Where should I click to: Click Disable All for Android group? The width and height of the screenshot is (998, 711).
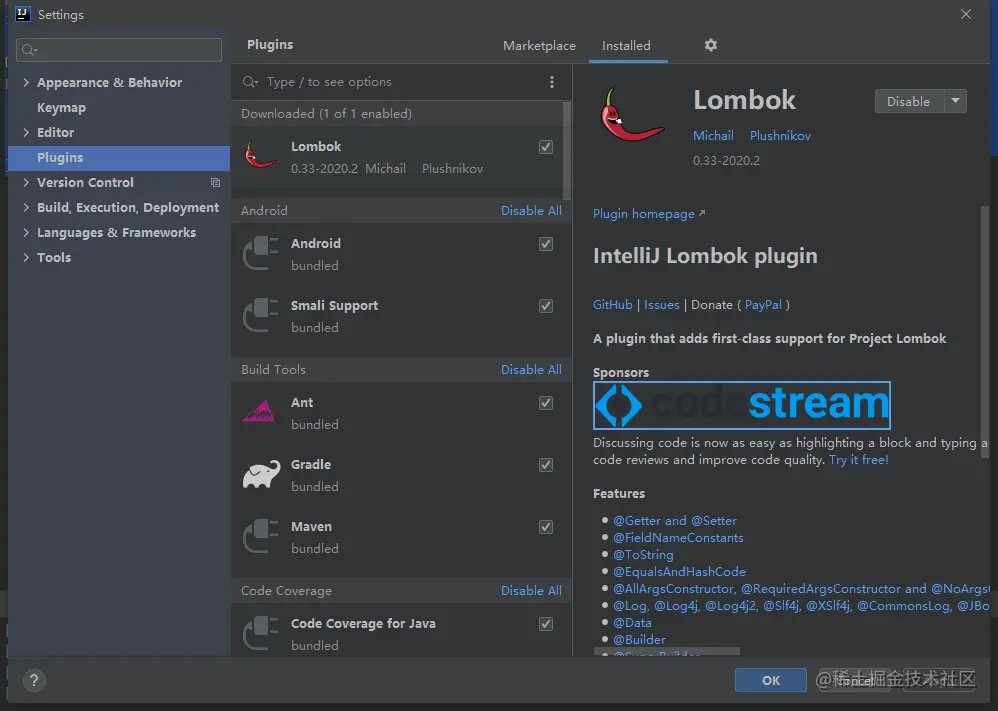coord(531,211)
